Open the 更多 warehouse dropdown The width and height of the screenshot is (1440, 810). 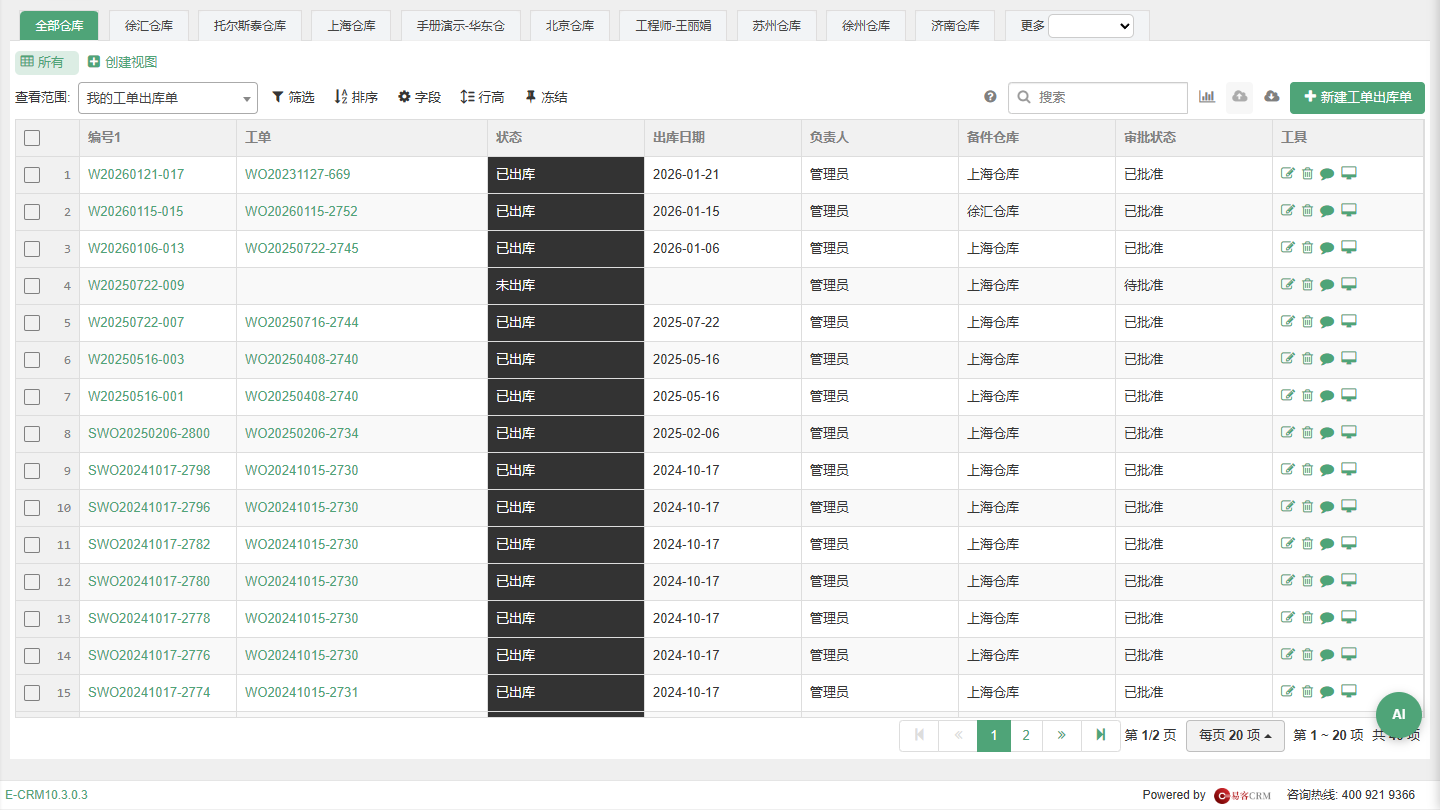coord(1090,26)
